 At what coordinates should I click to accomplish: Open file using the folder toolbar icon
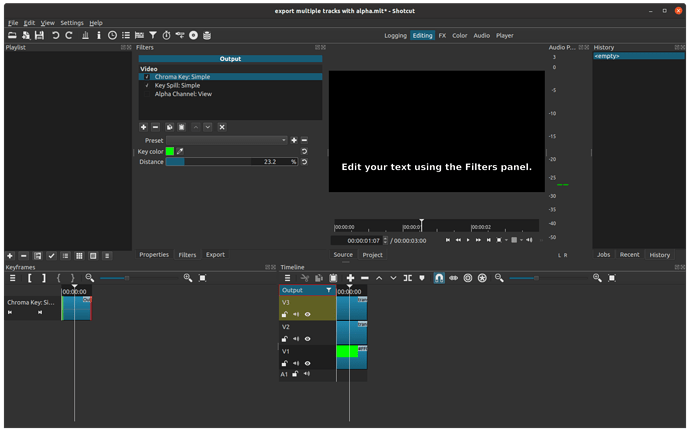pyautogui.click(x=12, y=35)
